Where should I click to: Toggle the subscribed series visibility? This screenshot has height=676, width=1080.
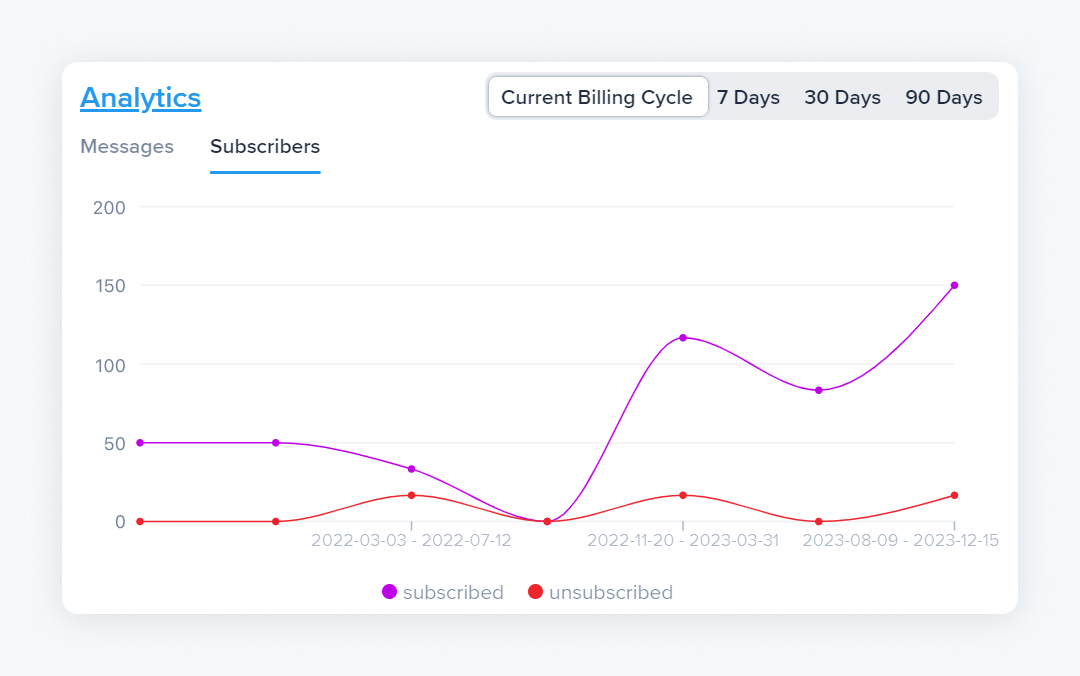(x=443, y=591)
